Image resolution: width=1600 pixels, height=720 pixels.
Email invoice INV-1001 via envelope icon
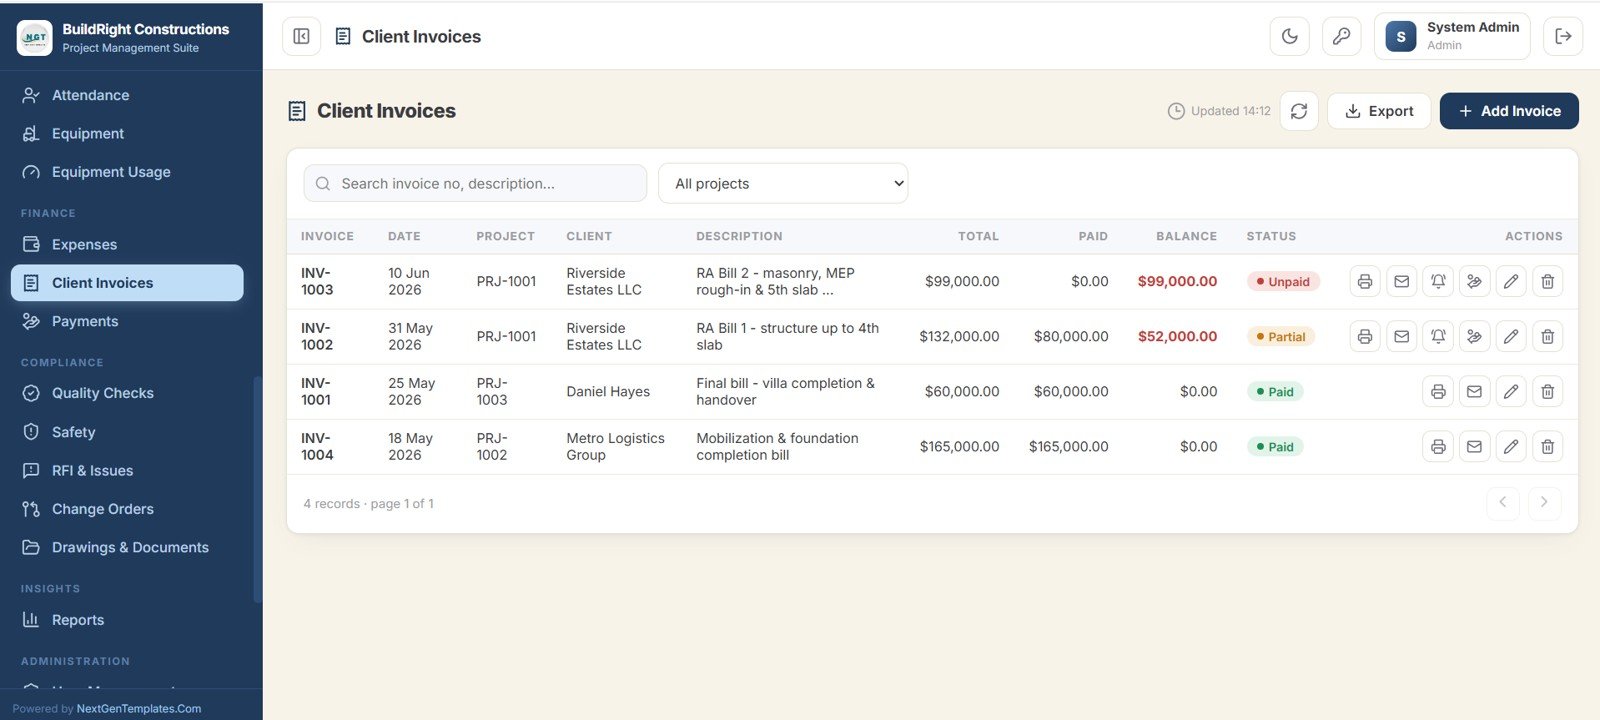(x=1475, y=392)
